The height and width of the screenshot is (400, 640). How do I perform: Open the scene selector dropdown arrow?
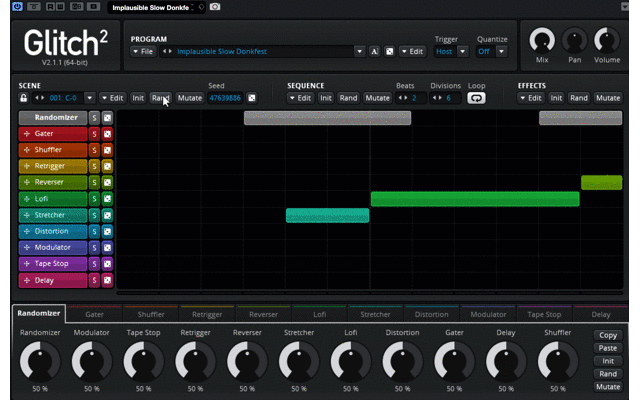(x=89, y=98)
